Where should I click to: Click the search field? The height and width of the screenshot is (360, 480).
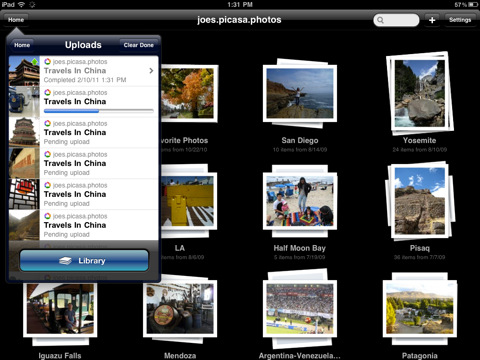396,20
